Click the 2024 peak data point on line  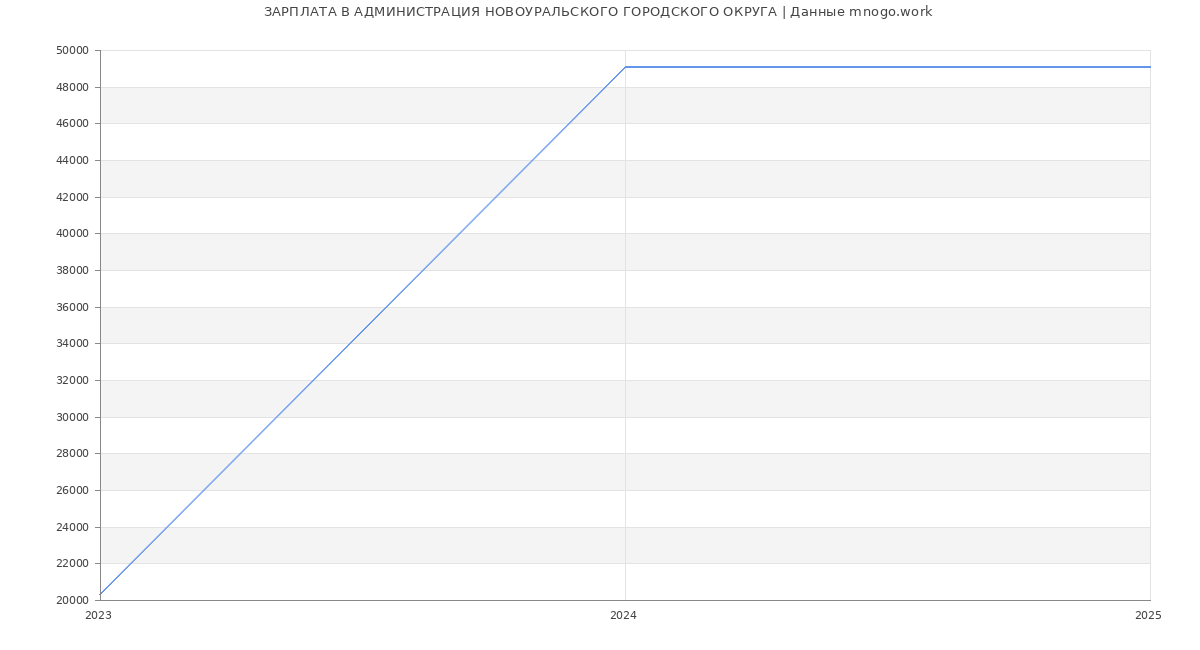pos(625,67)
